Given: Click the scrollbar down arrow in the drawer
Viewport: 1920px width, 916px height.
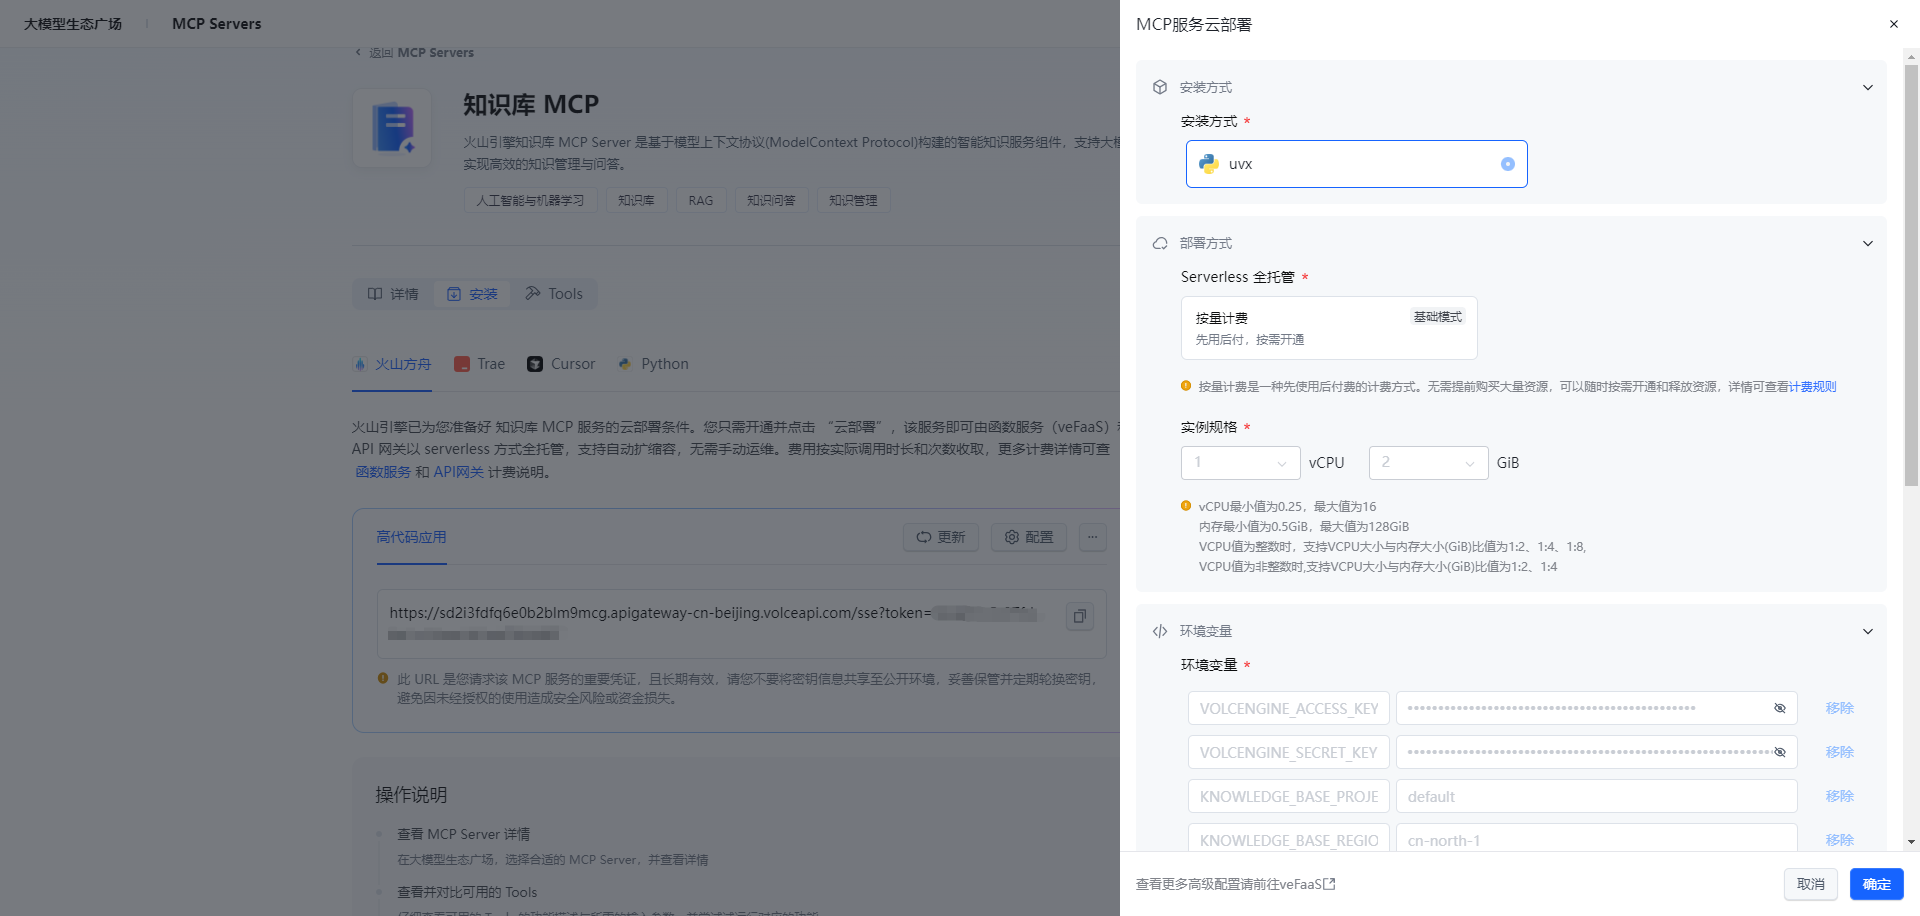Looking at the screenshot, I should click(1911, 842).
